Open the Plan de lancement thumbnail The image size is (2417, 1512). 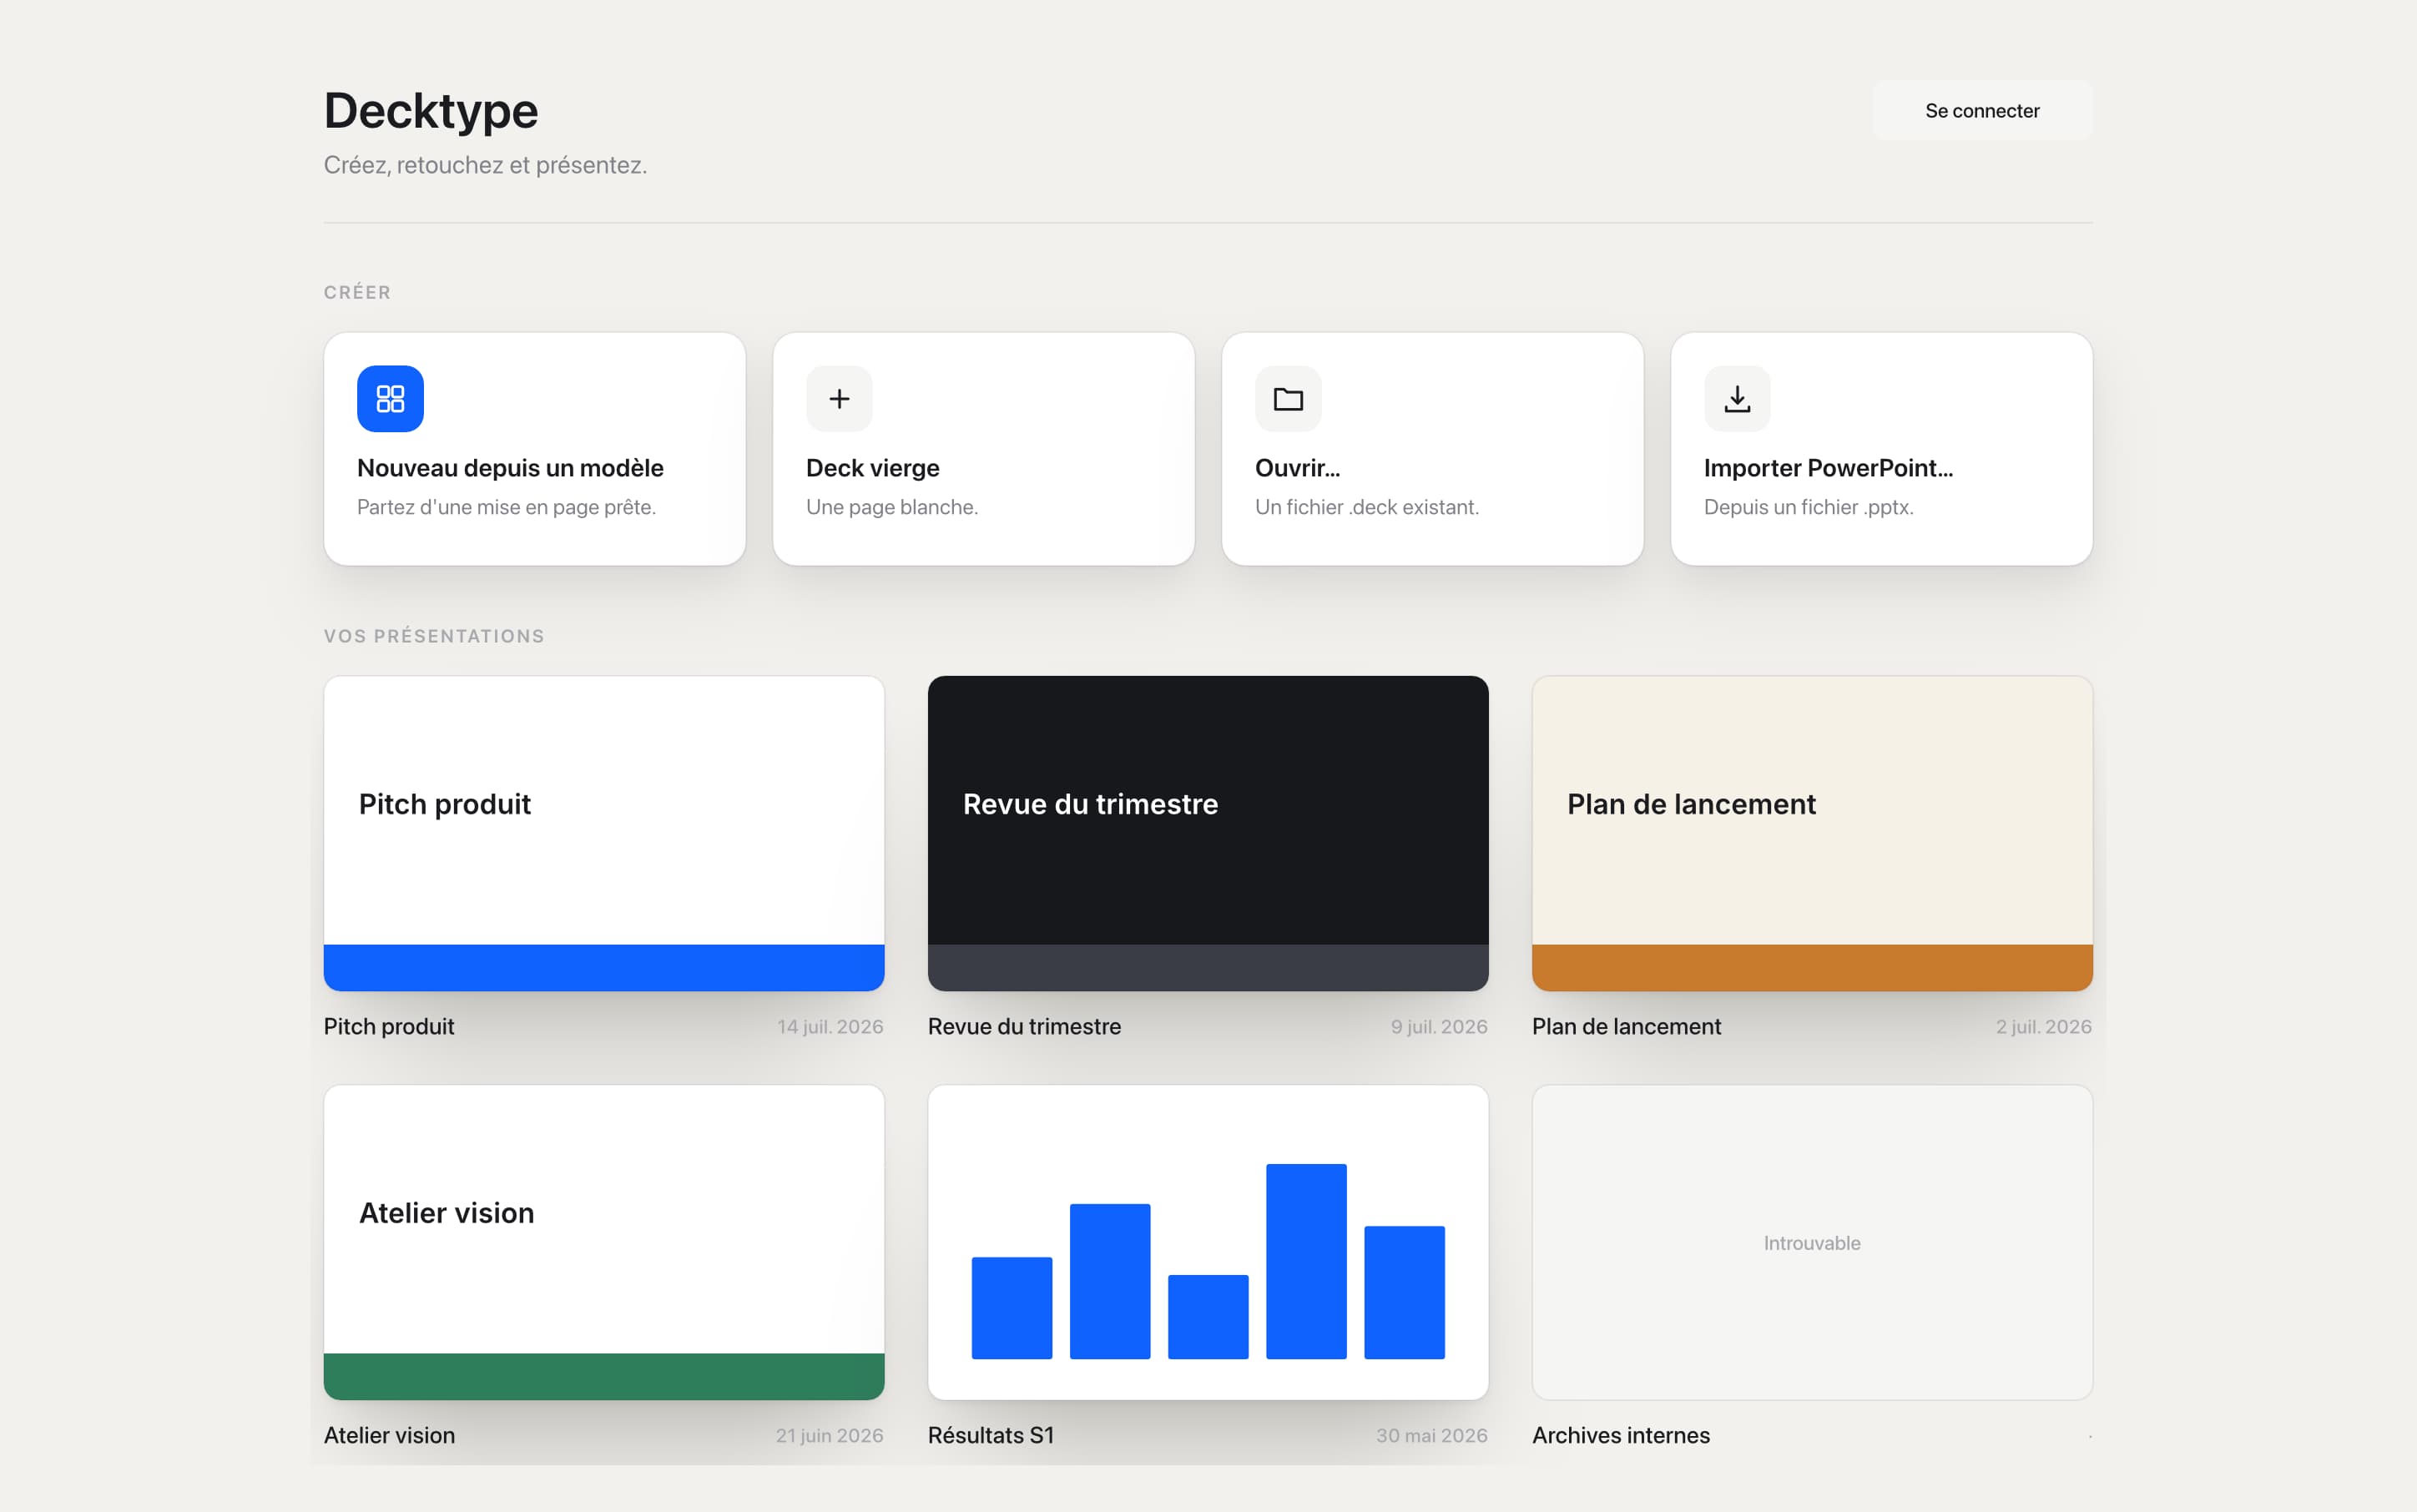[x=1812, y=833]
